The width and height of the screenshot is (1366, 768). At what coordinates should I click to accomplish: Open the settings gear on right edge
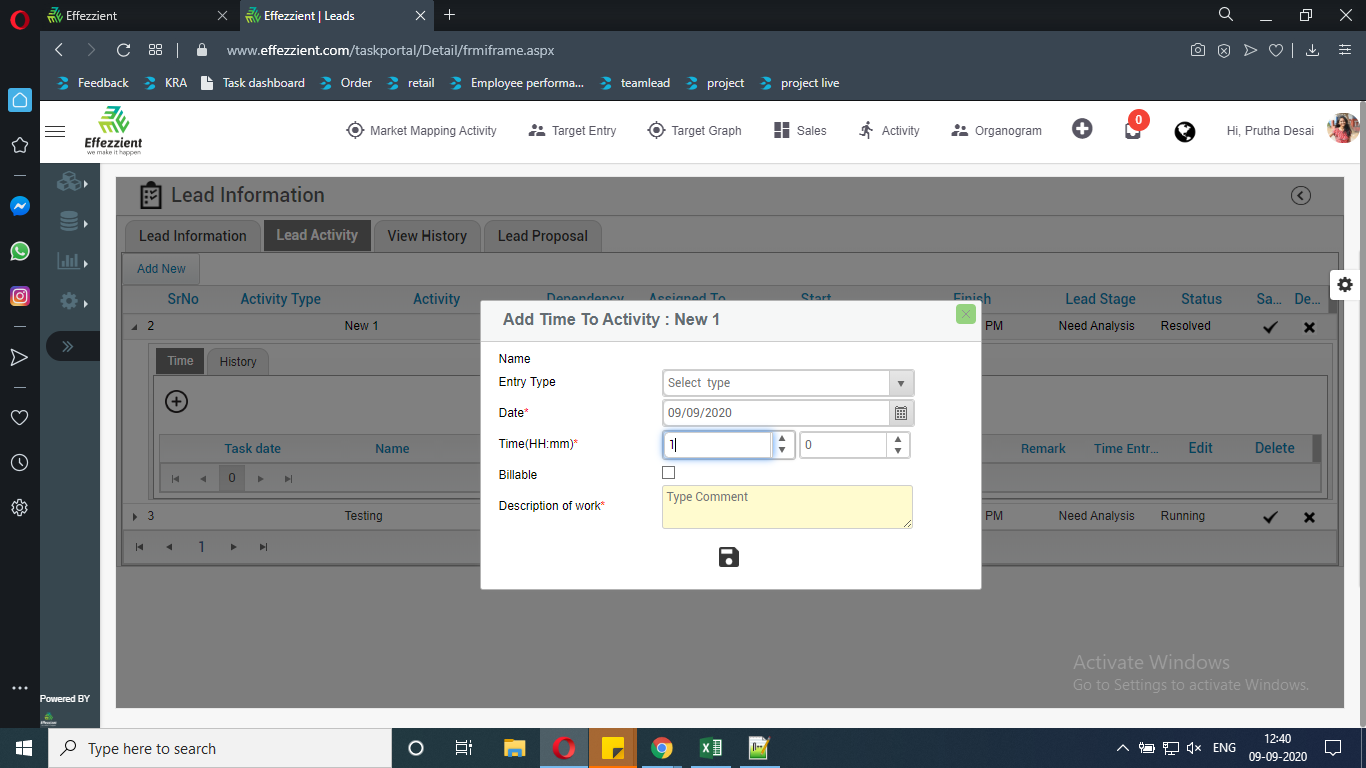click(x=1345, y=285)
